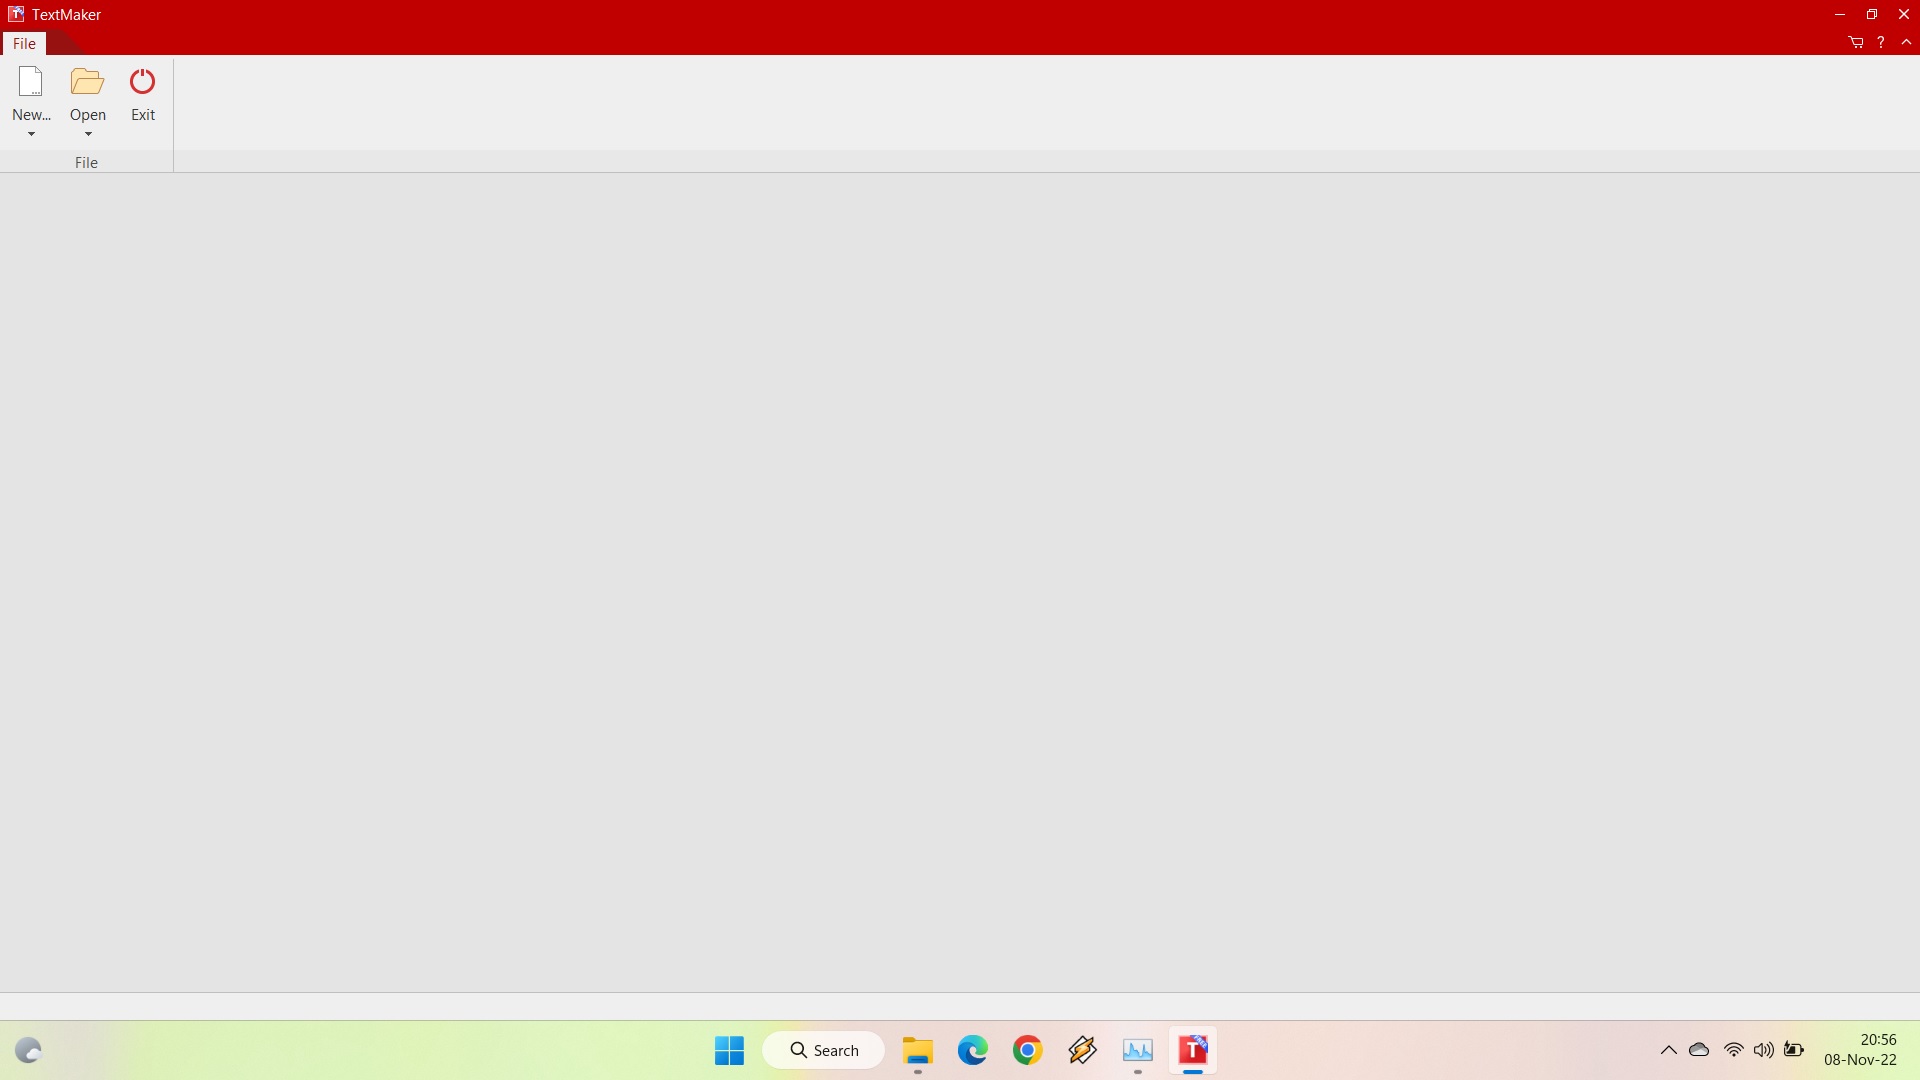1920x1080 pixels.
Task: Expand the New dropdown arrow
Action: click(31, 135)
